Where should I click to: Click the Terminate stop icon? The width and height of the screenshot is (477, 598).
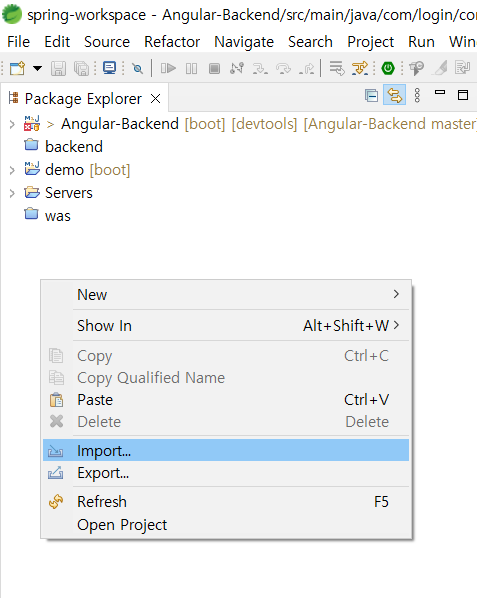tap(214, 69)
